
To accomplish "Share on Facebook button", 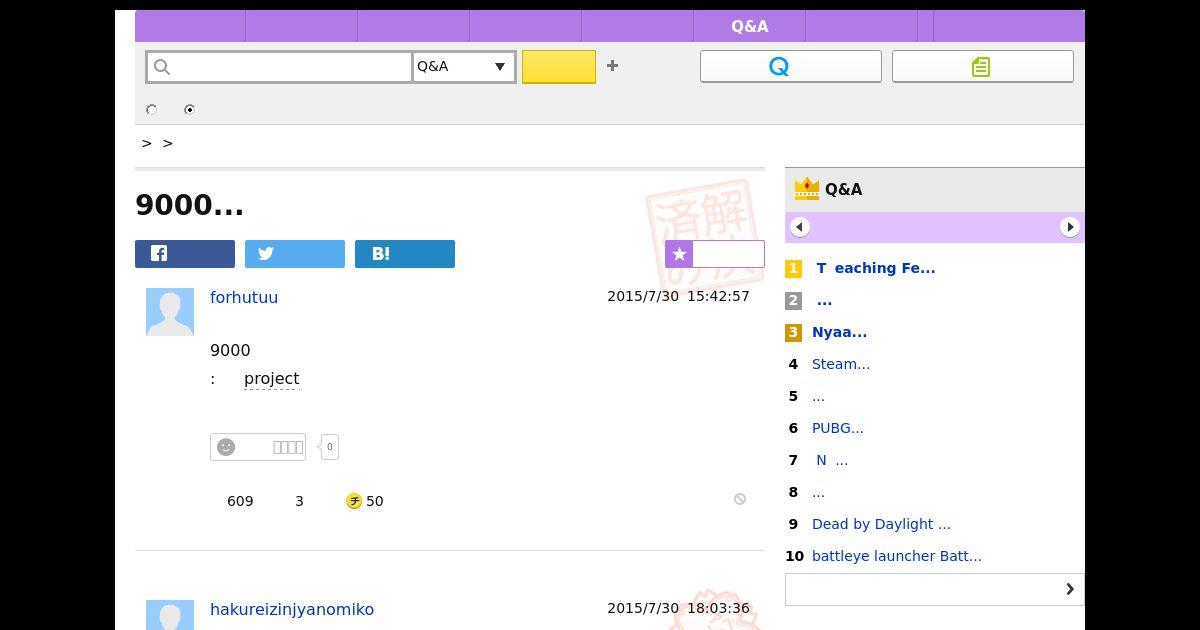I will pos(185,254).
